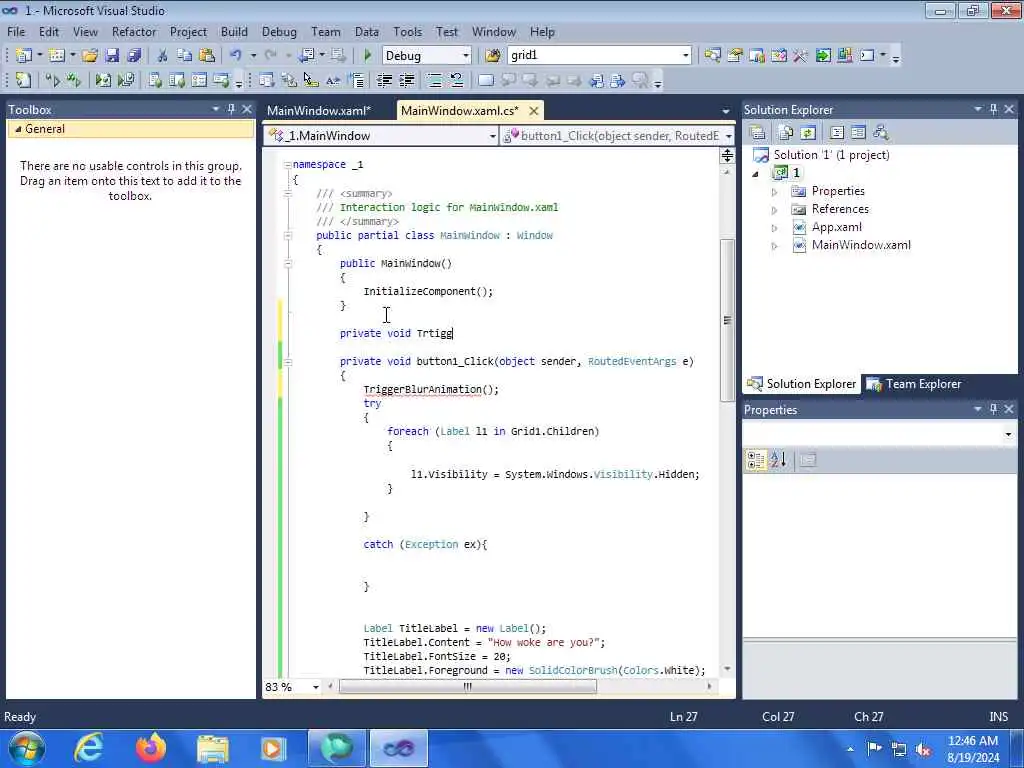Open Debug configuration dropdown
This screenshot has height=768, width=1024.
[x=466, y=56]
